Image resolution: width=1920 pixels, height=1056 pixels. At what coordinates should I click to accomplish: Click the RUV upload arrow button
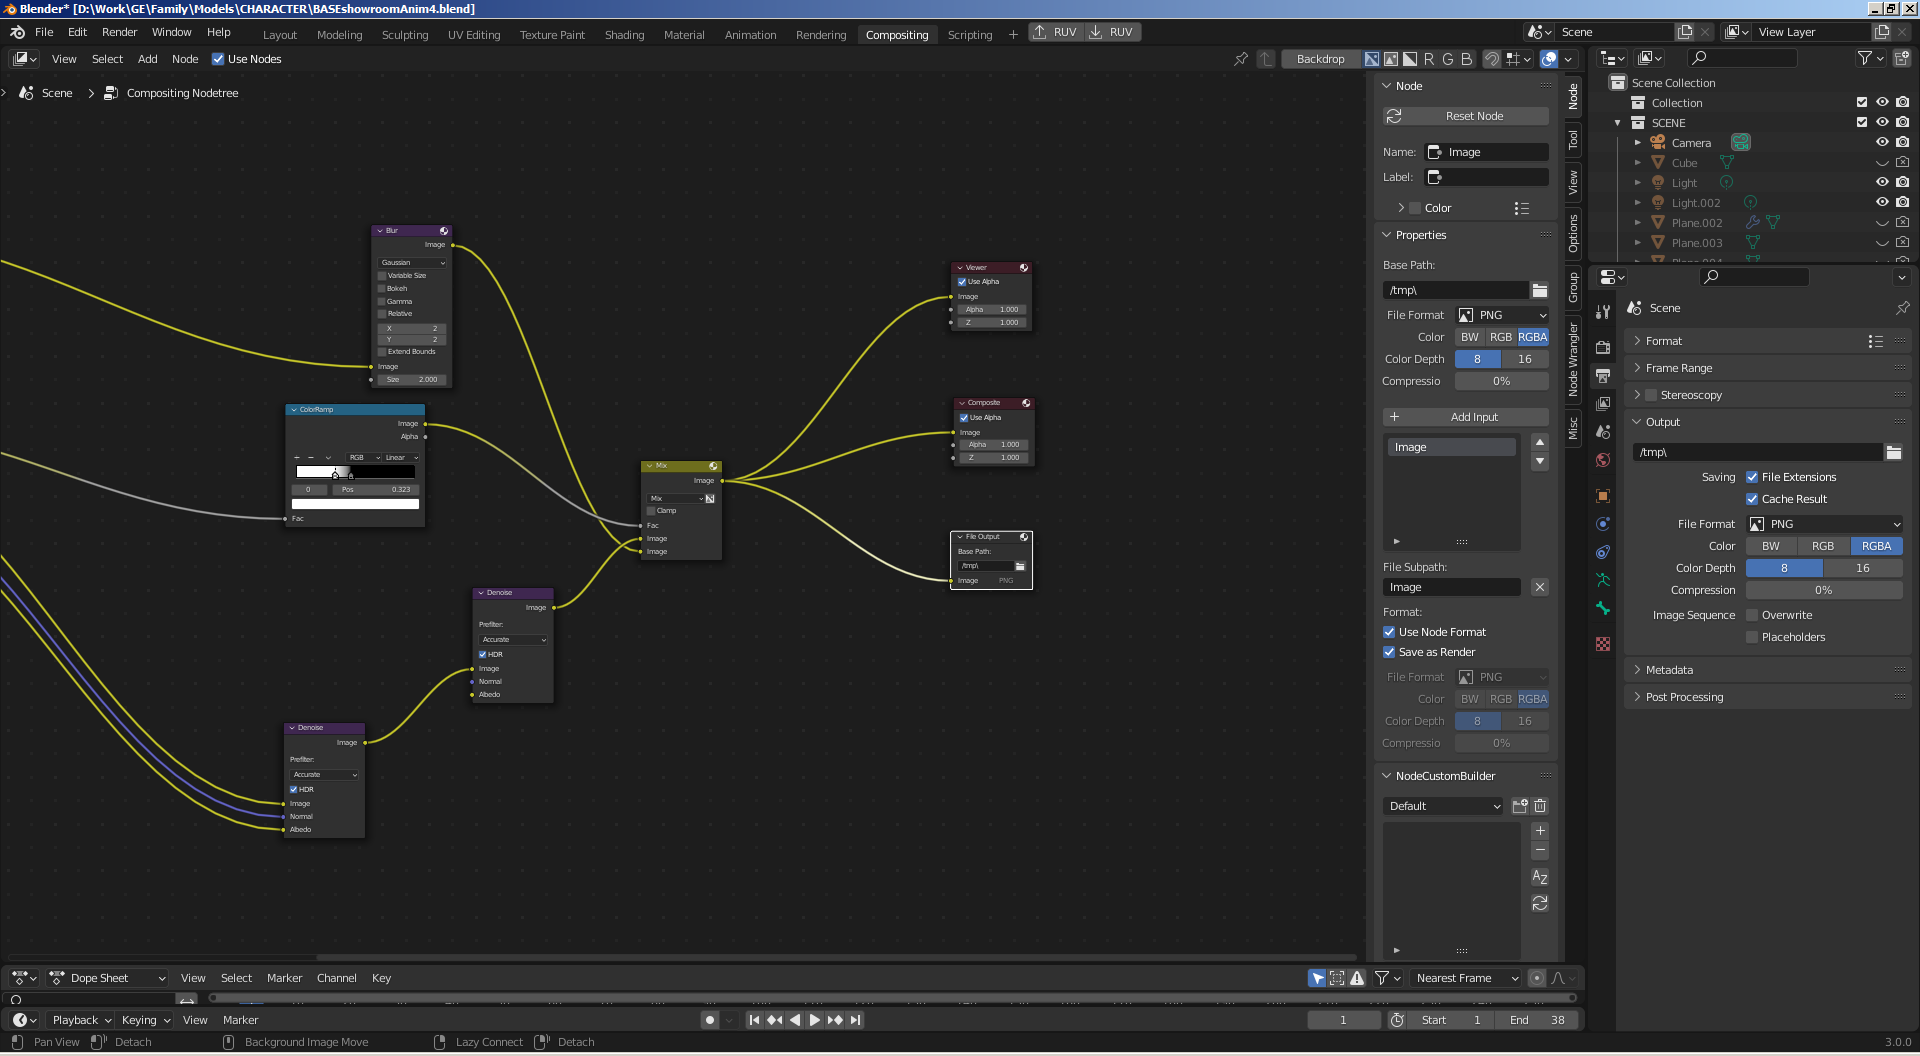tap(1055, 32)
